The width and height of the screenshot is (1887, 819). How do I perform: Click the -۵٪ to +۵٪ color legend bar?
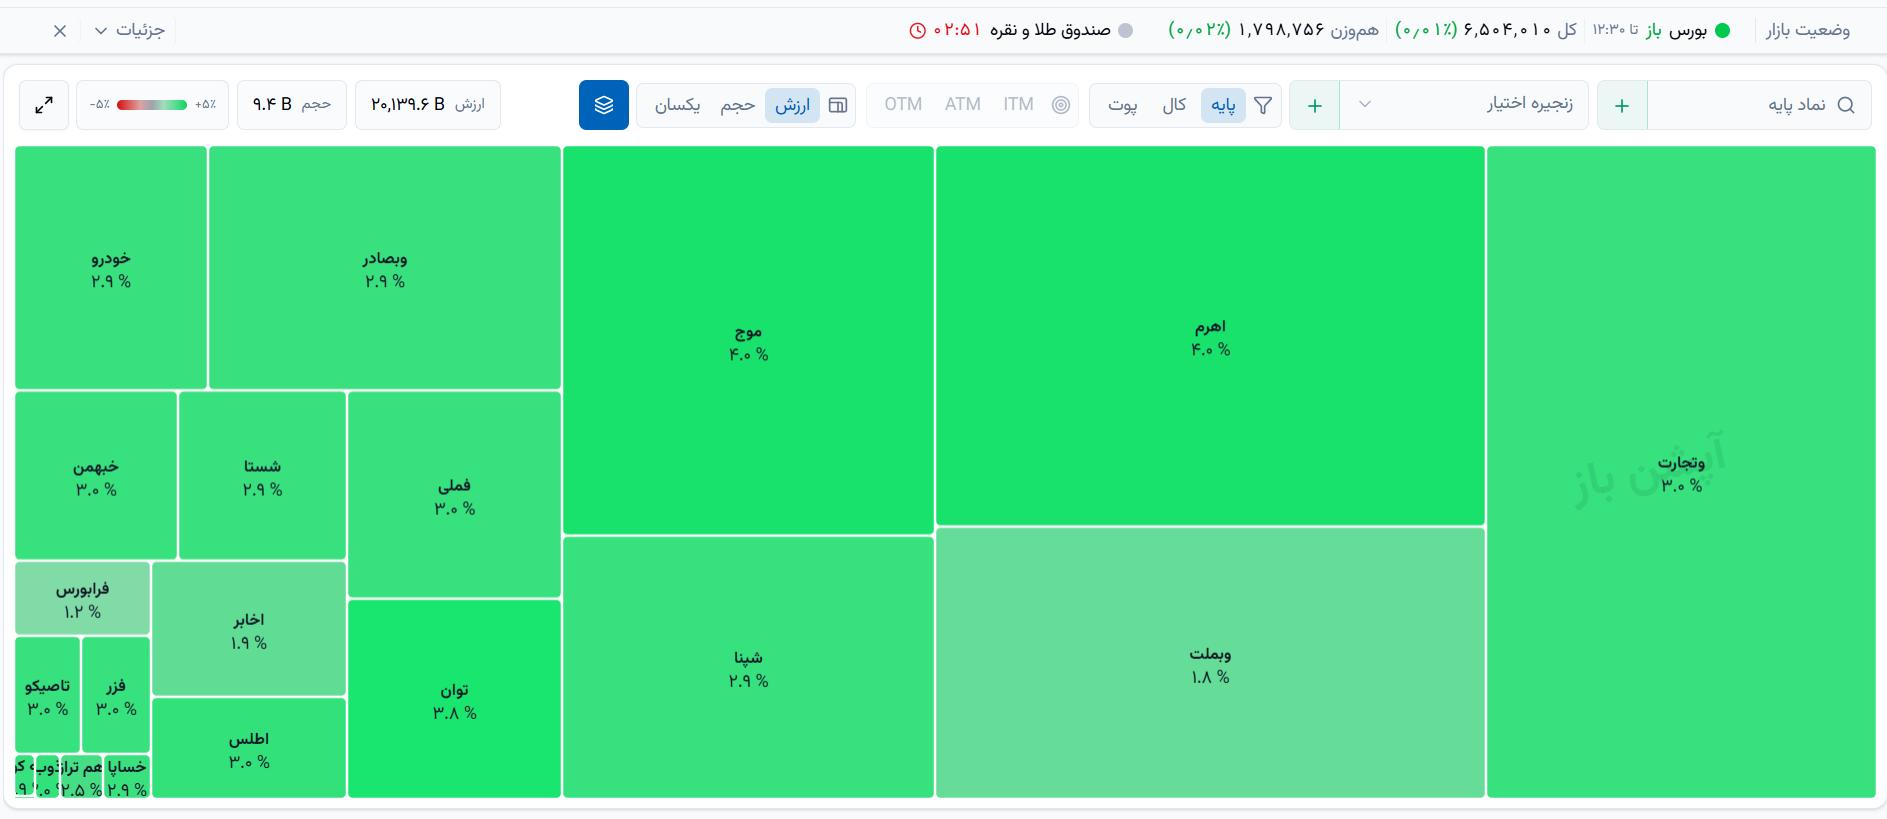[x=152, y=105]
